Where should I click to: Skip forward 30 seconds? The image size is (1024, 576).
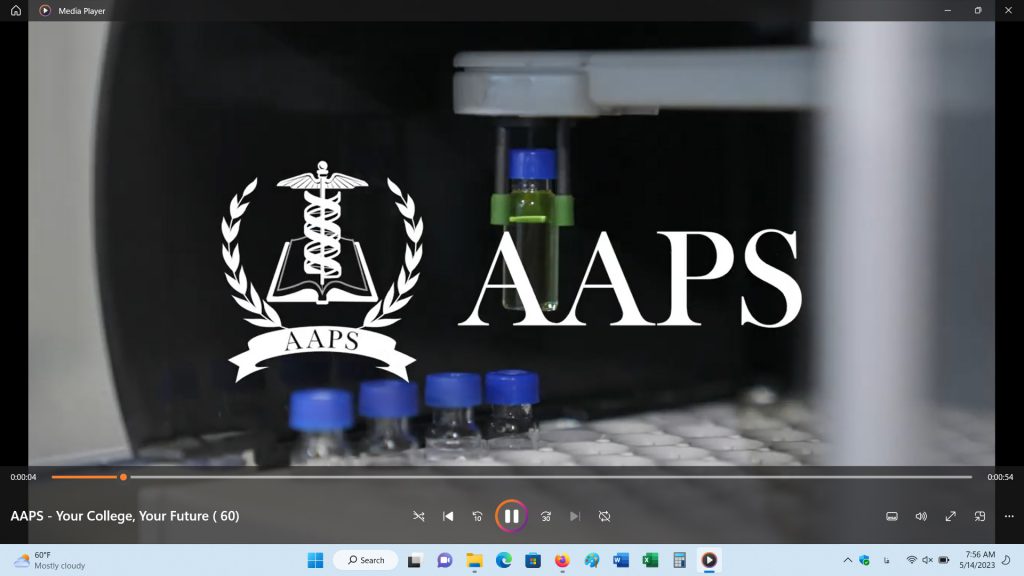click(546, 516)
